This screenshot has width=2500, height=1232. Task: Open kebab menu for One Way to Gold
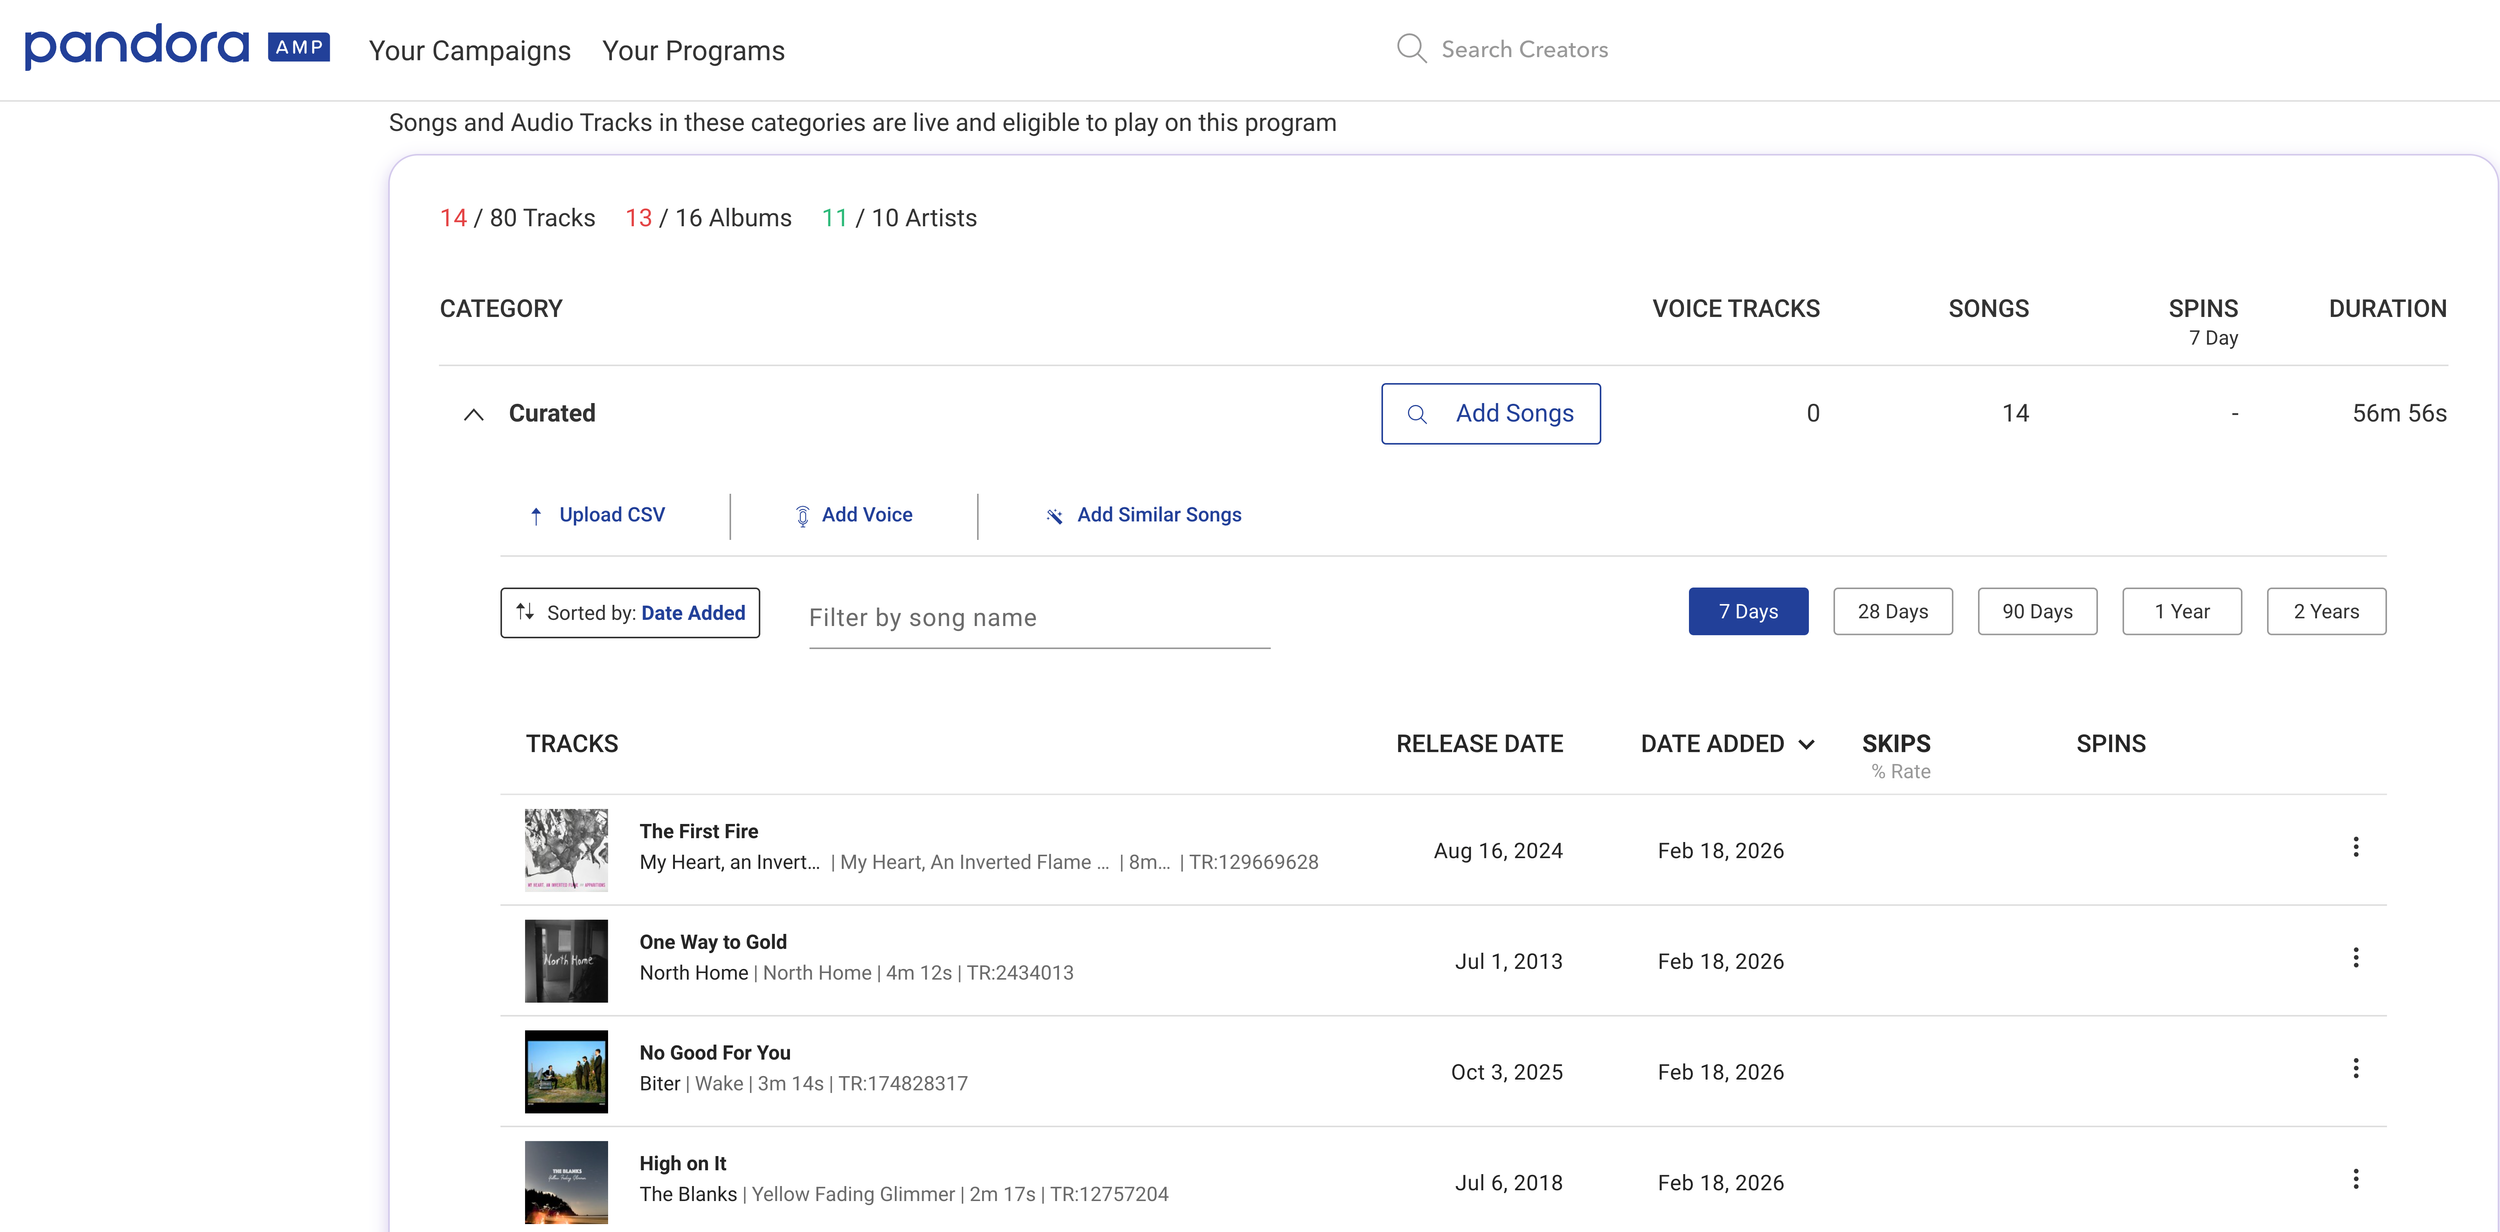(2355, 958)
